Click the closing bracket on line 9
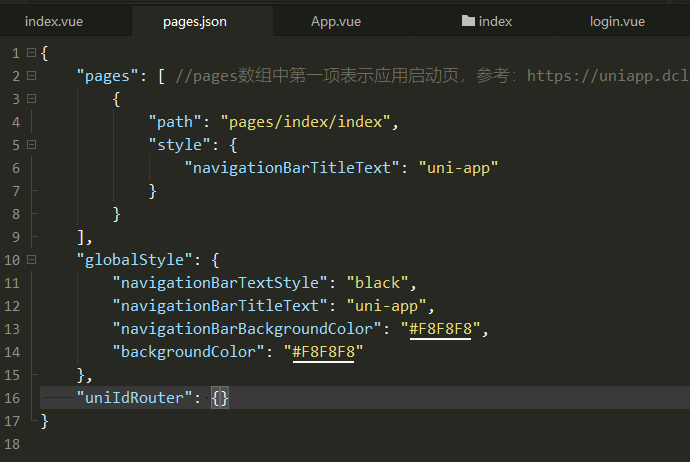 coord(81,237)
